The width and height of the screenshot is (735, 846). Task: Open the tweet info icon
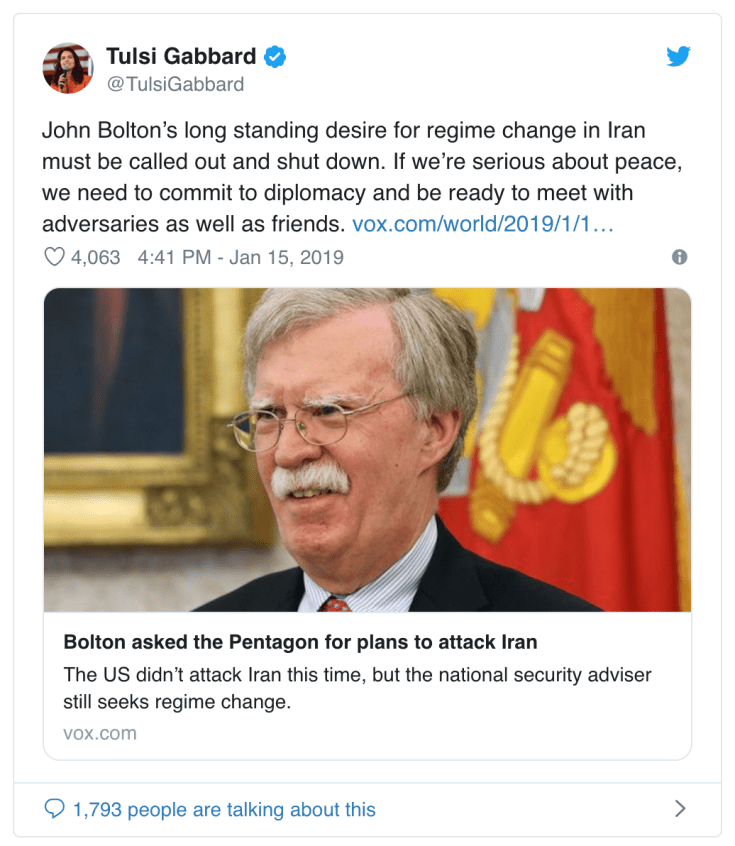tap(679, 257)
